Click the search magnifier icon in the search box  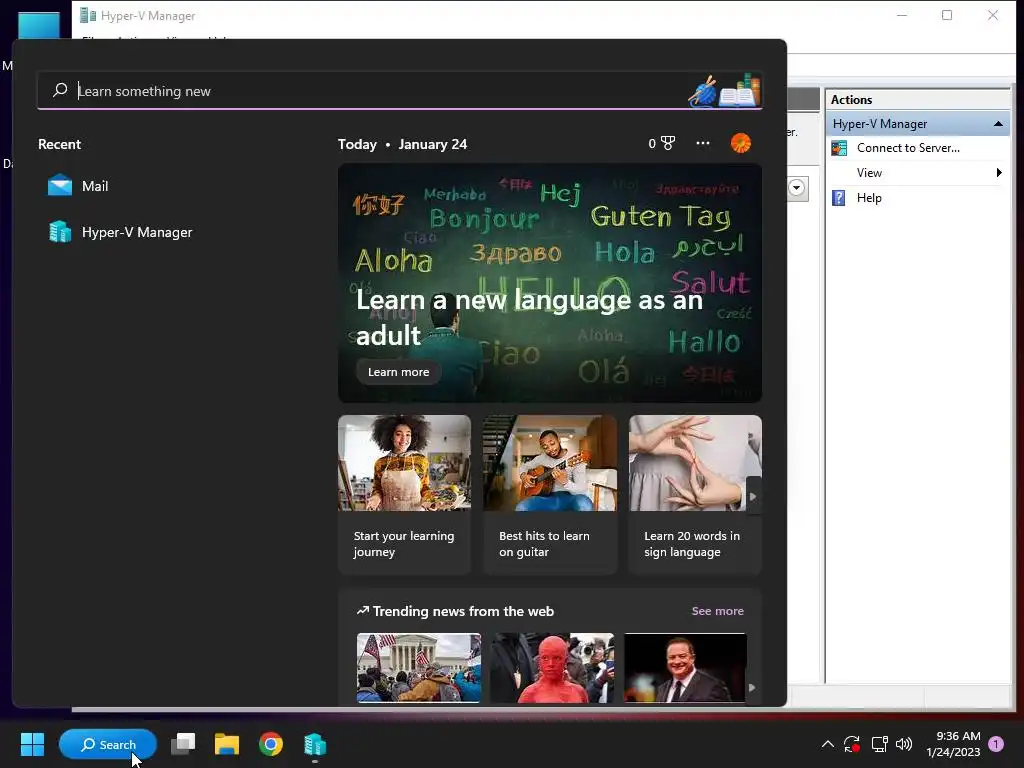(60, 90)
